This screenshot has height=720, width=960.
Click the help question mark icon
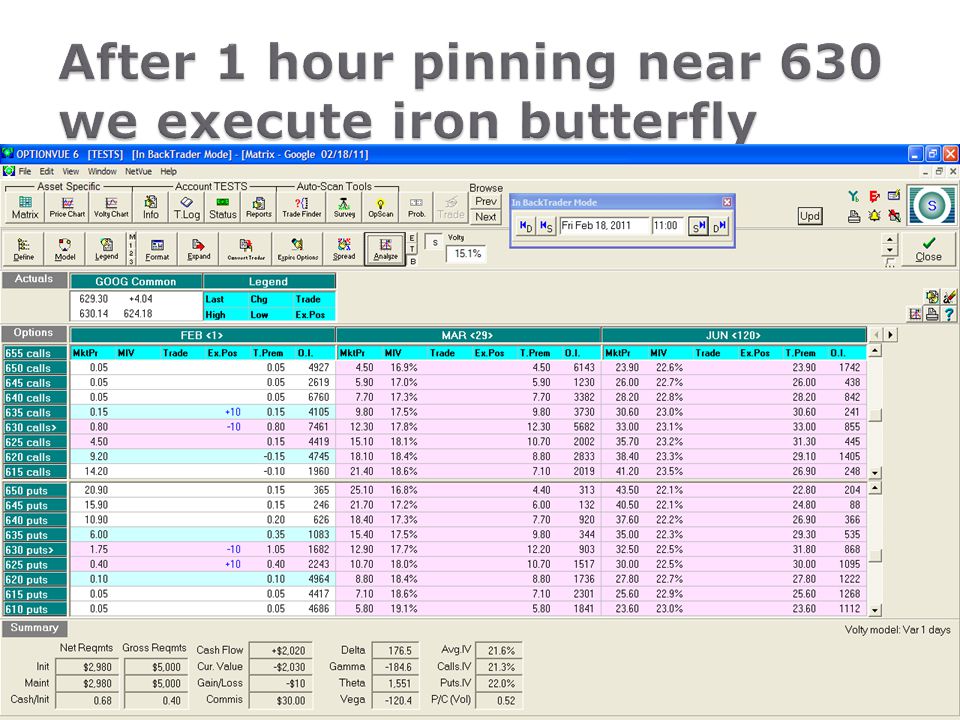pyautogui.click(x=949, y=315)
